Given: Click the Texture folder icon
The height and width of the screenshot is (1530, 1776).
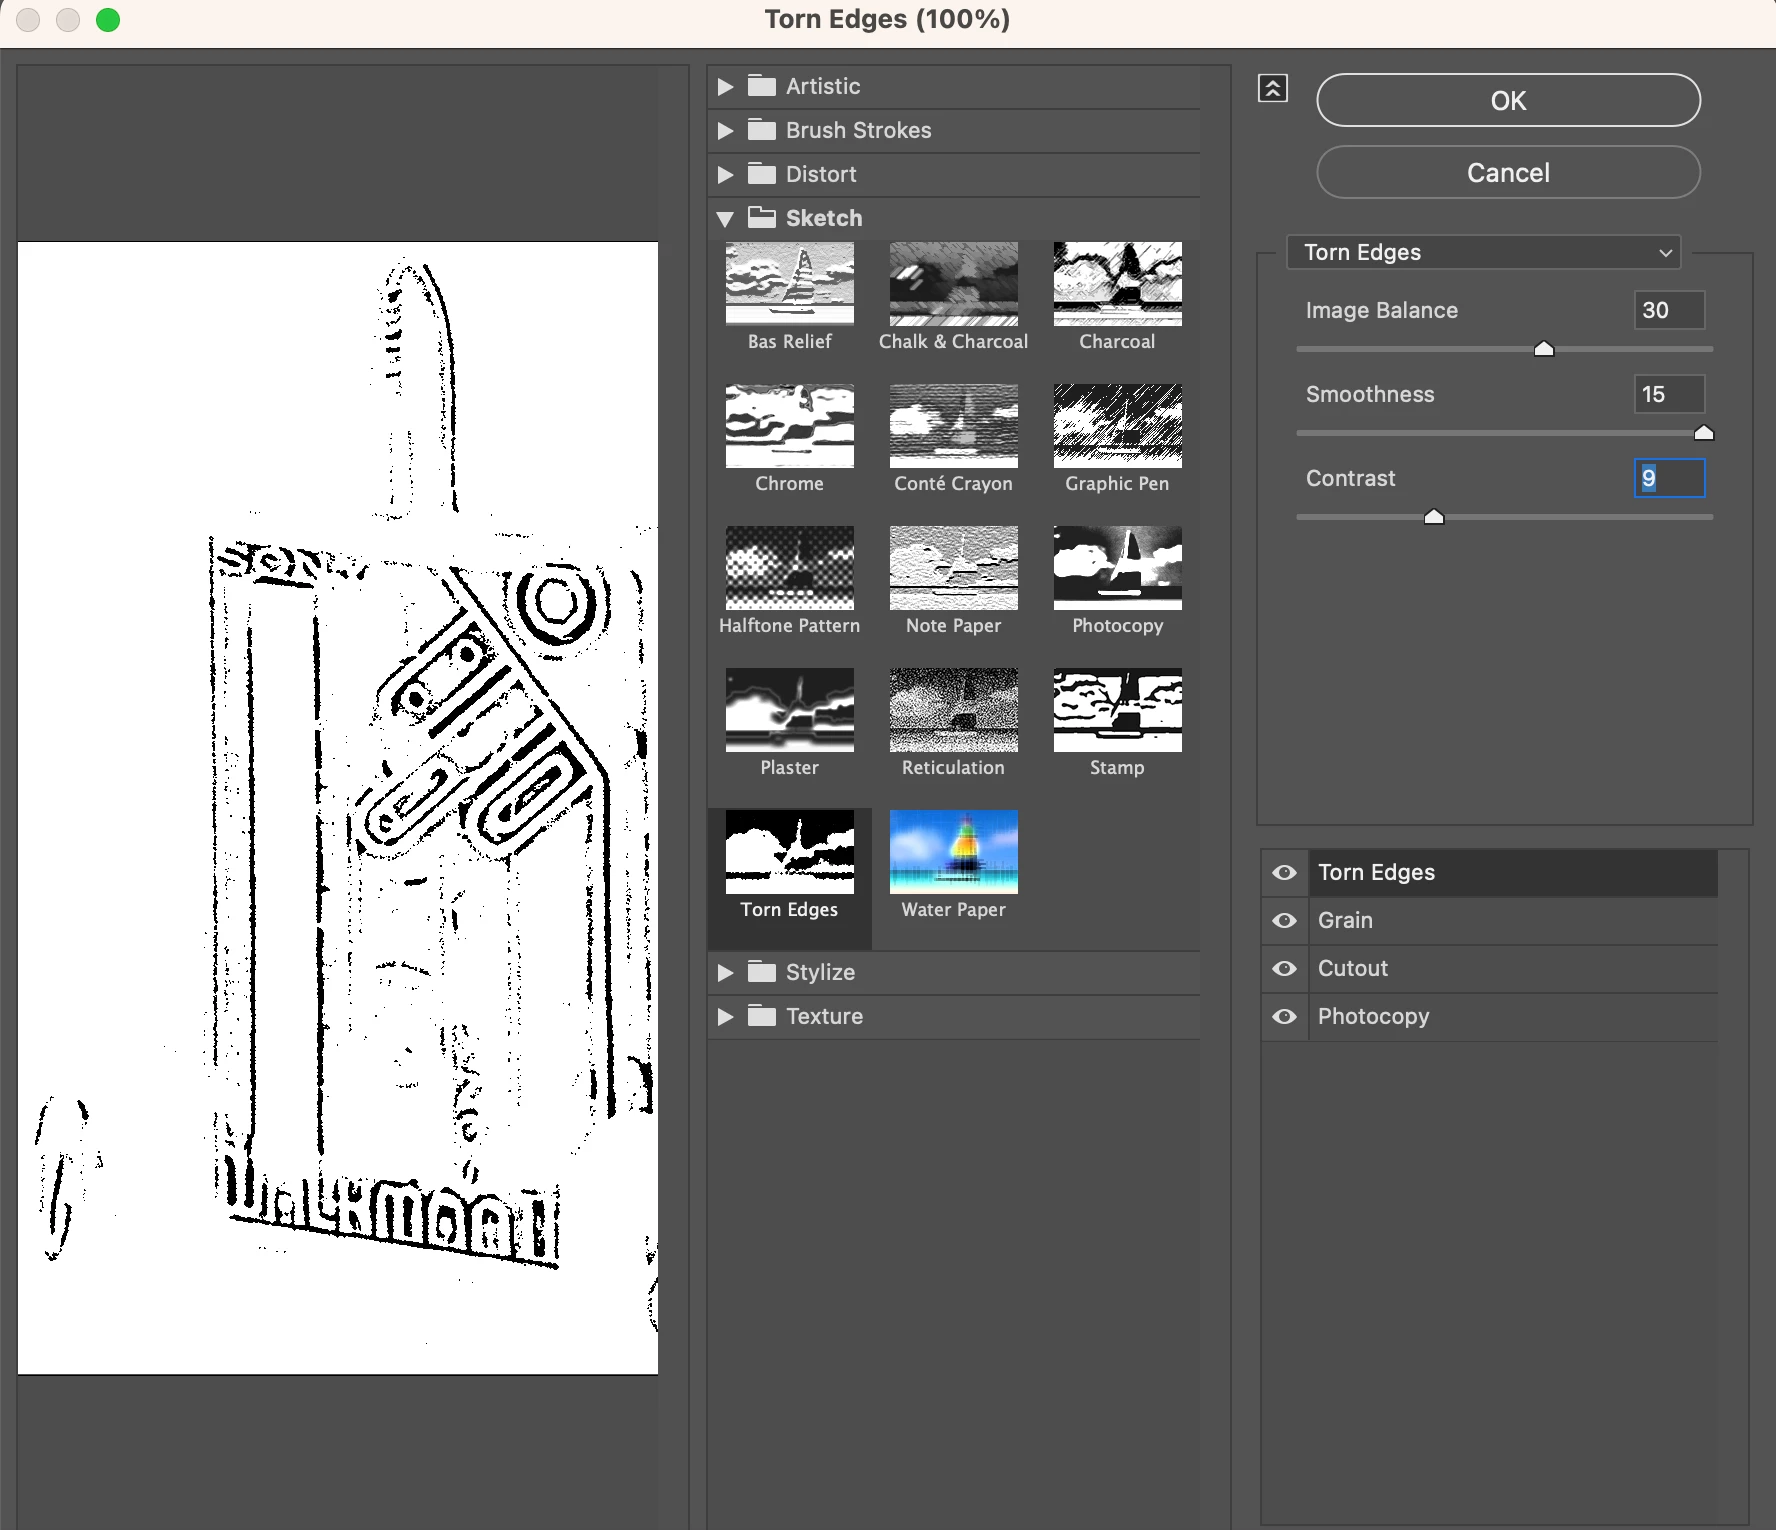Looking at the screenshot, I should [x=762, y=1016].
